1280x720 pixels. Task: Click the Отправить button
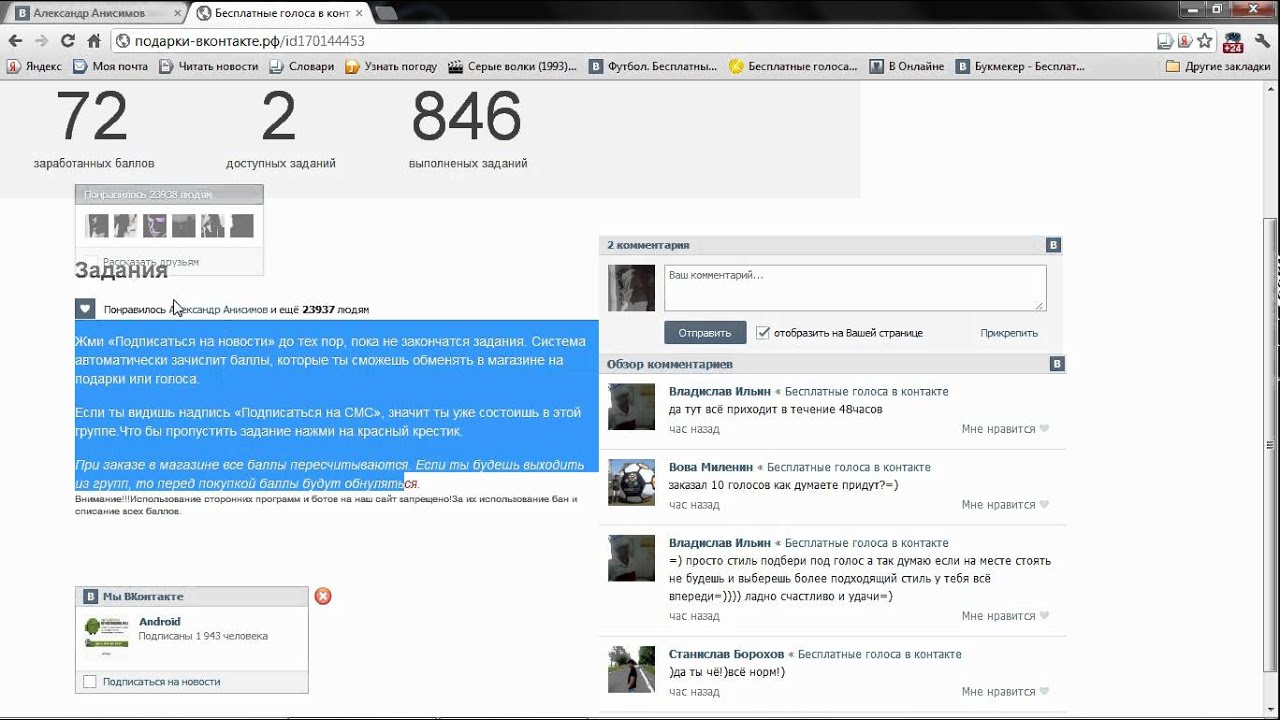point(705,333)
